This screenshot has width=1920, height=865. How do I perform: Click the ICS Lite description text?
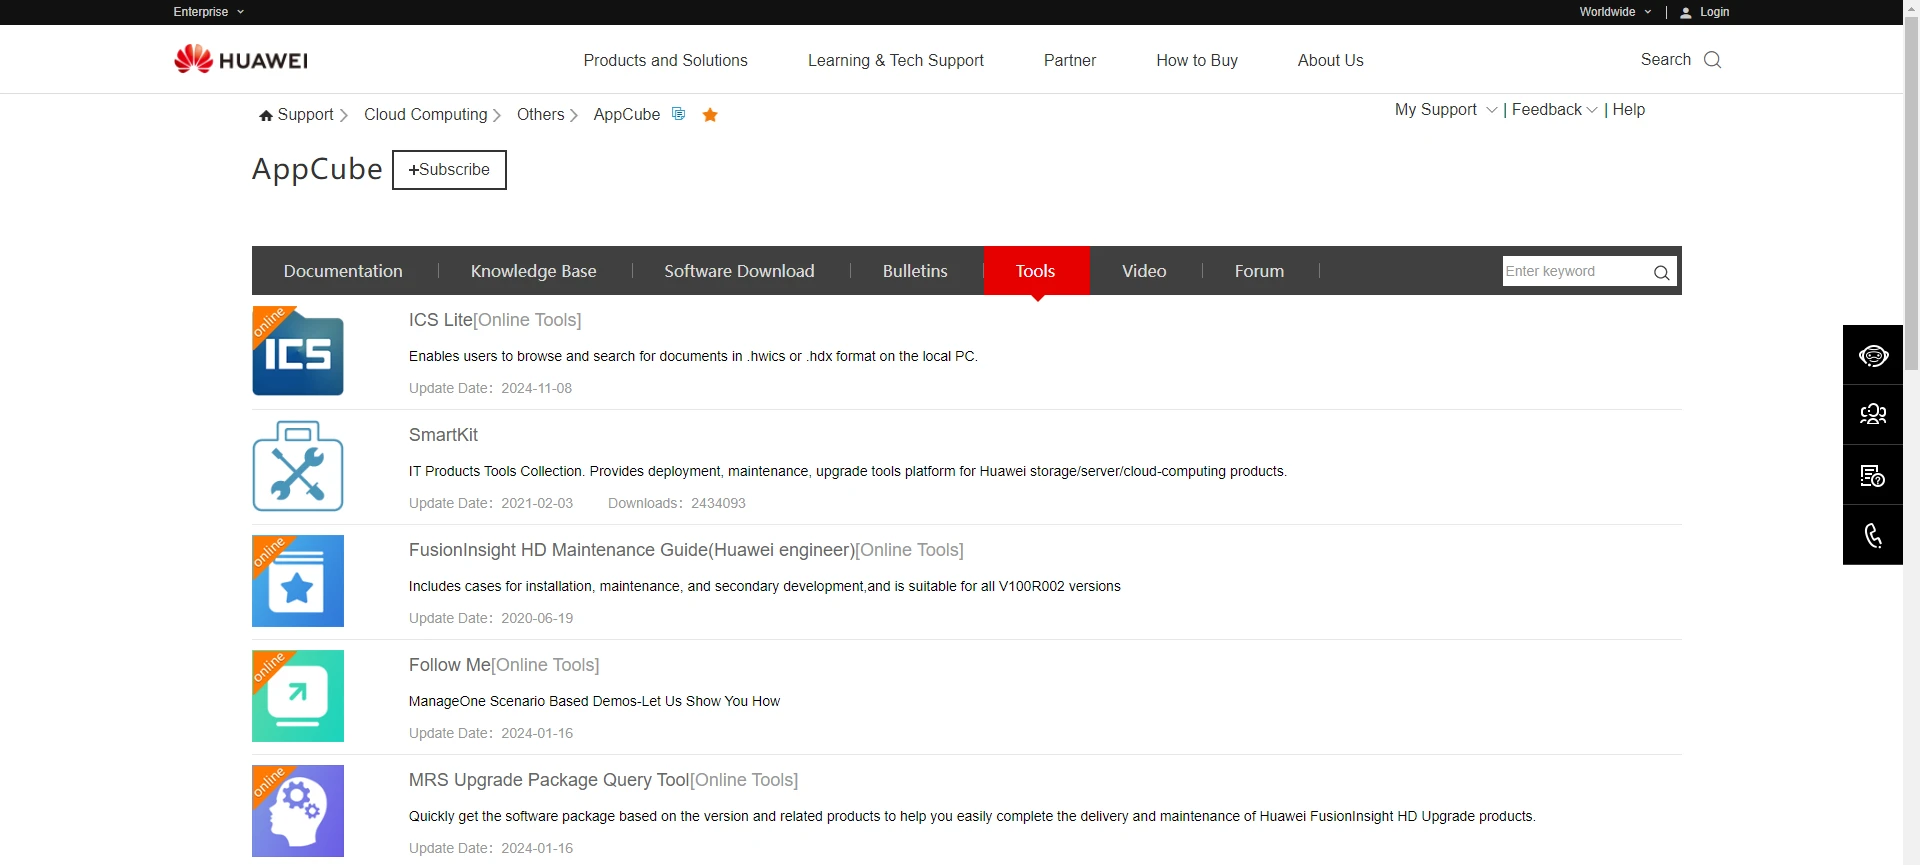pyautogui.click(x=693, y=356)
